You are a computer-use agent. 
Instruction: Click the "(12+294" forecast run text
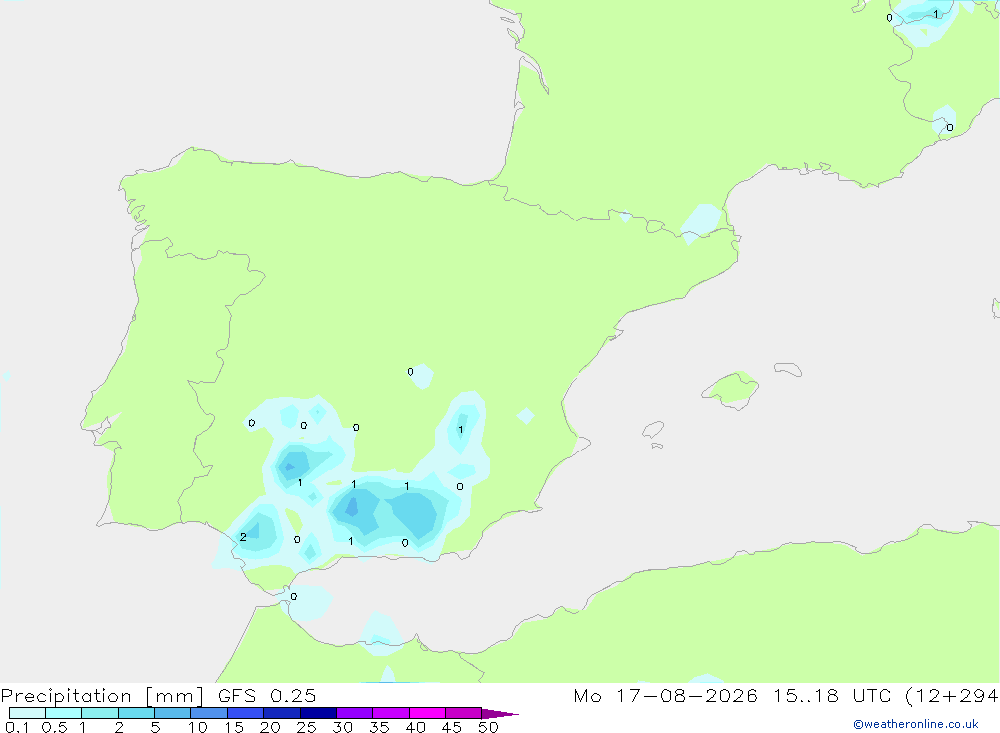pyautogui.click(x=952, y=695)
